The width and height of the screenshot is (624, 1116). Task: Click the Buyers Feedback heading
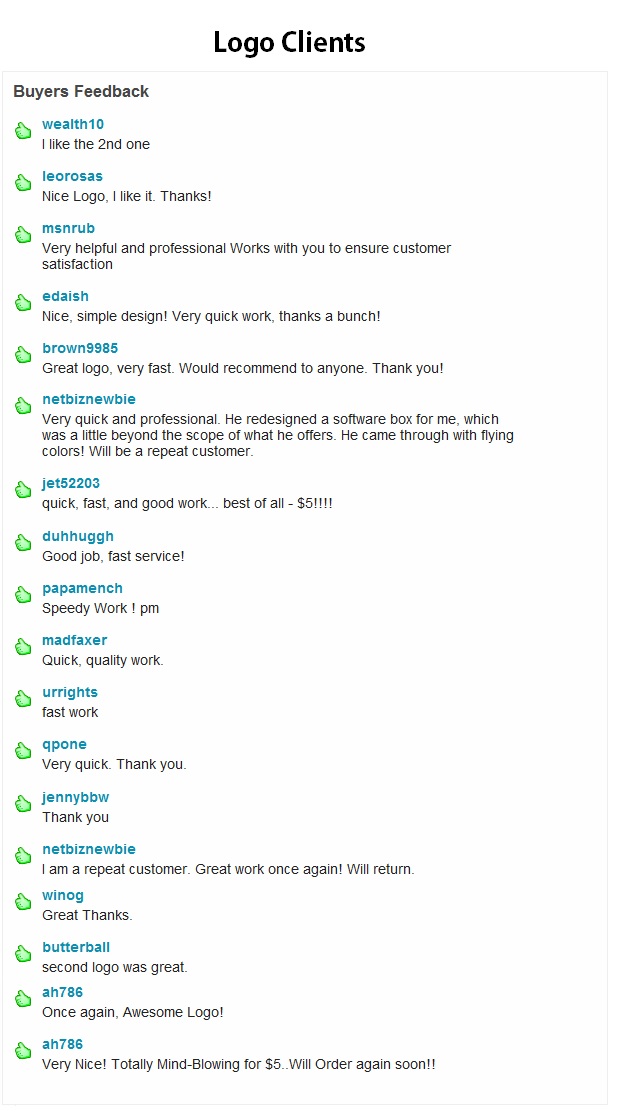(81, 92)
